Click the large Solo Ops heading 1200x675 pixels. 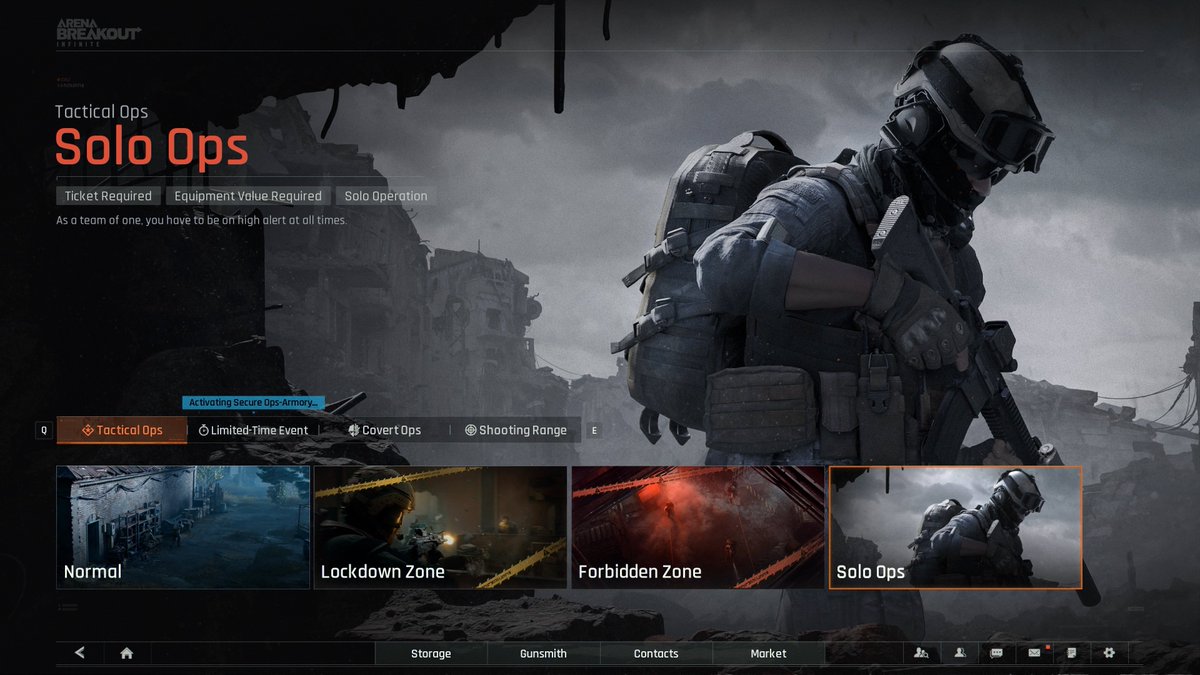(151, 147)
